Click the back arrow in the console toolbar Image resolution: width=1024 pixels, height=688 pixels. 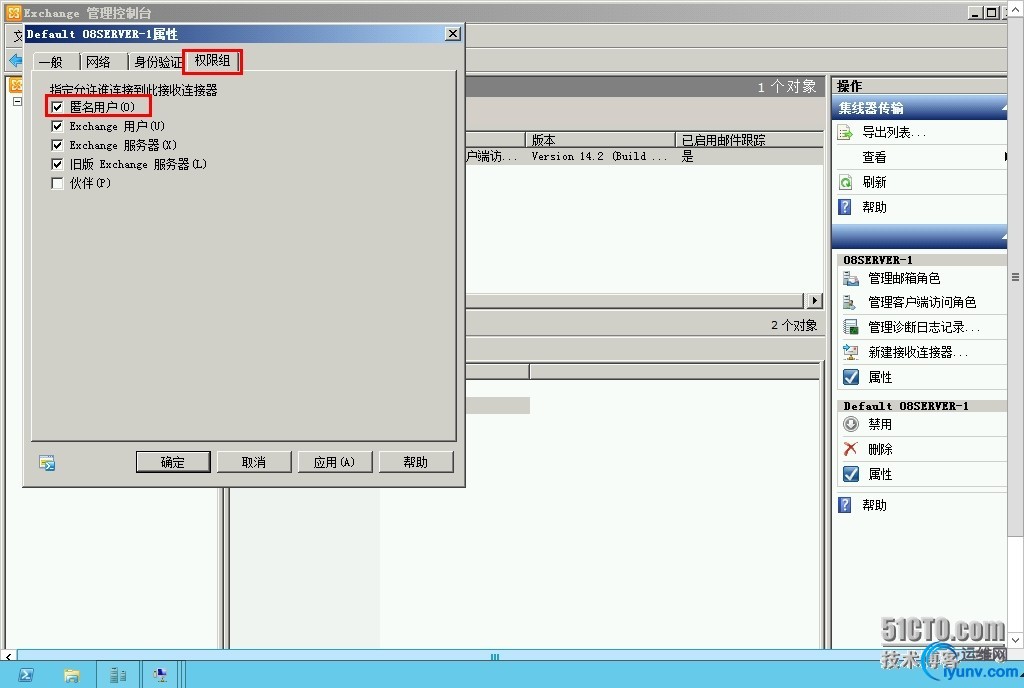coord(16,61)
